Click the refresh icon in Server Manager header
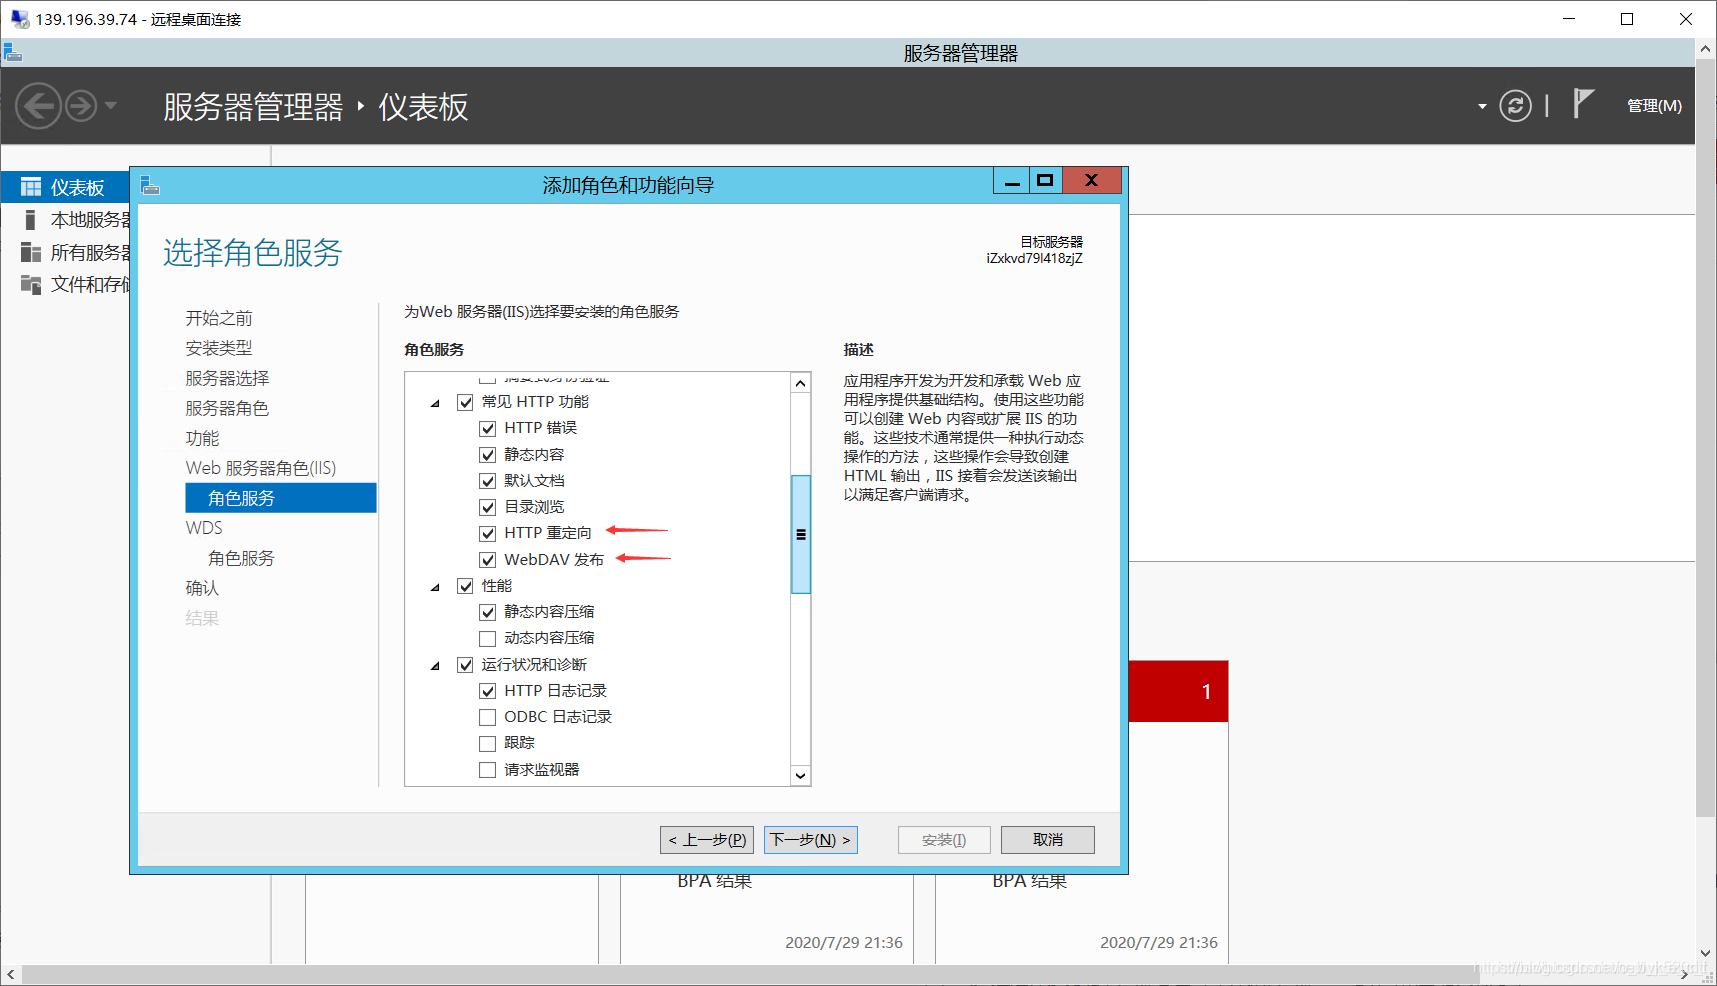Viewport: 1717px width, 986px height. 1515,105
